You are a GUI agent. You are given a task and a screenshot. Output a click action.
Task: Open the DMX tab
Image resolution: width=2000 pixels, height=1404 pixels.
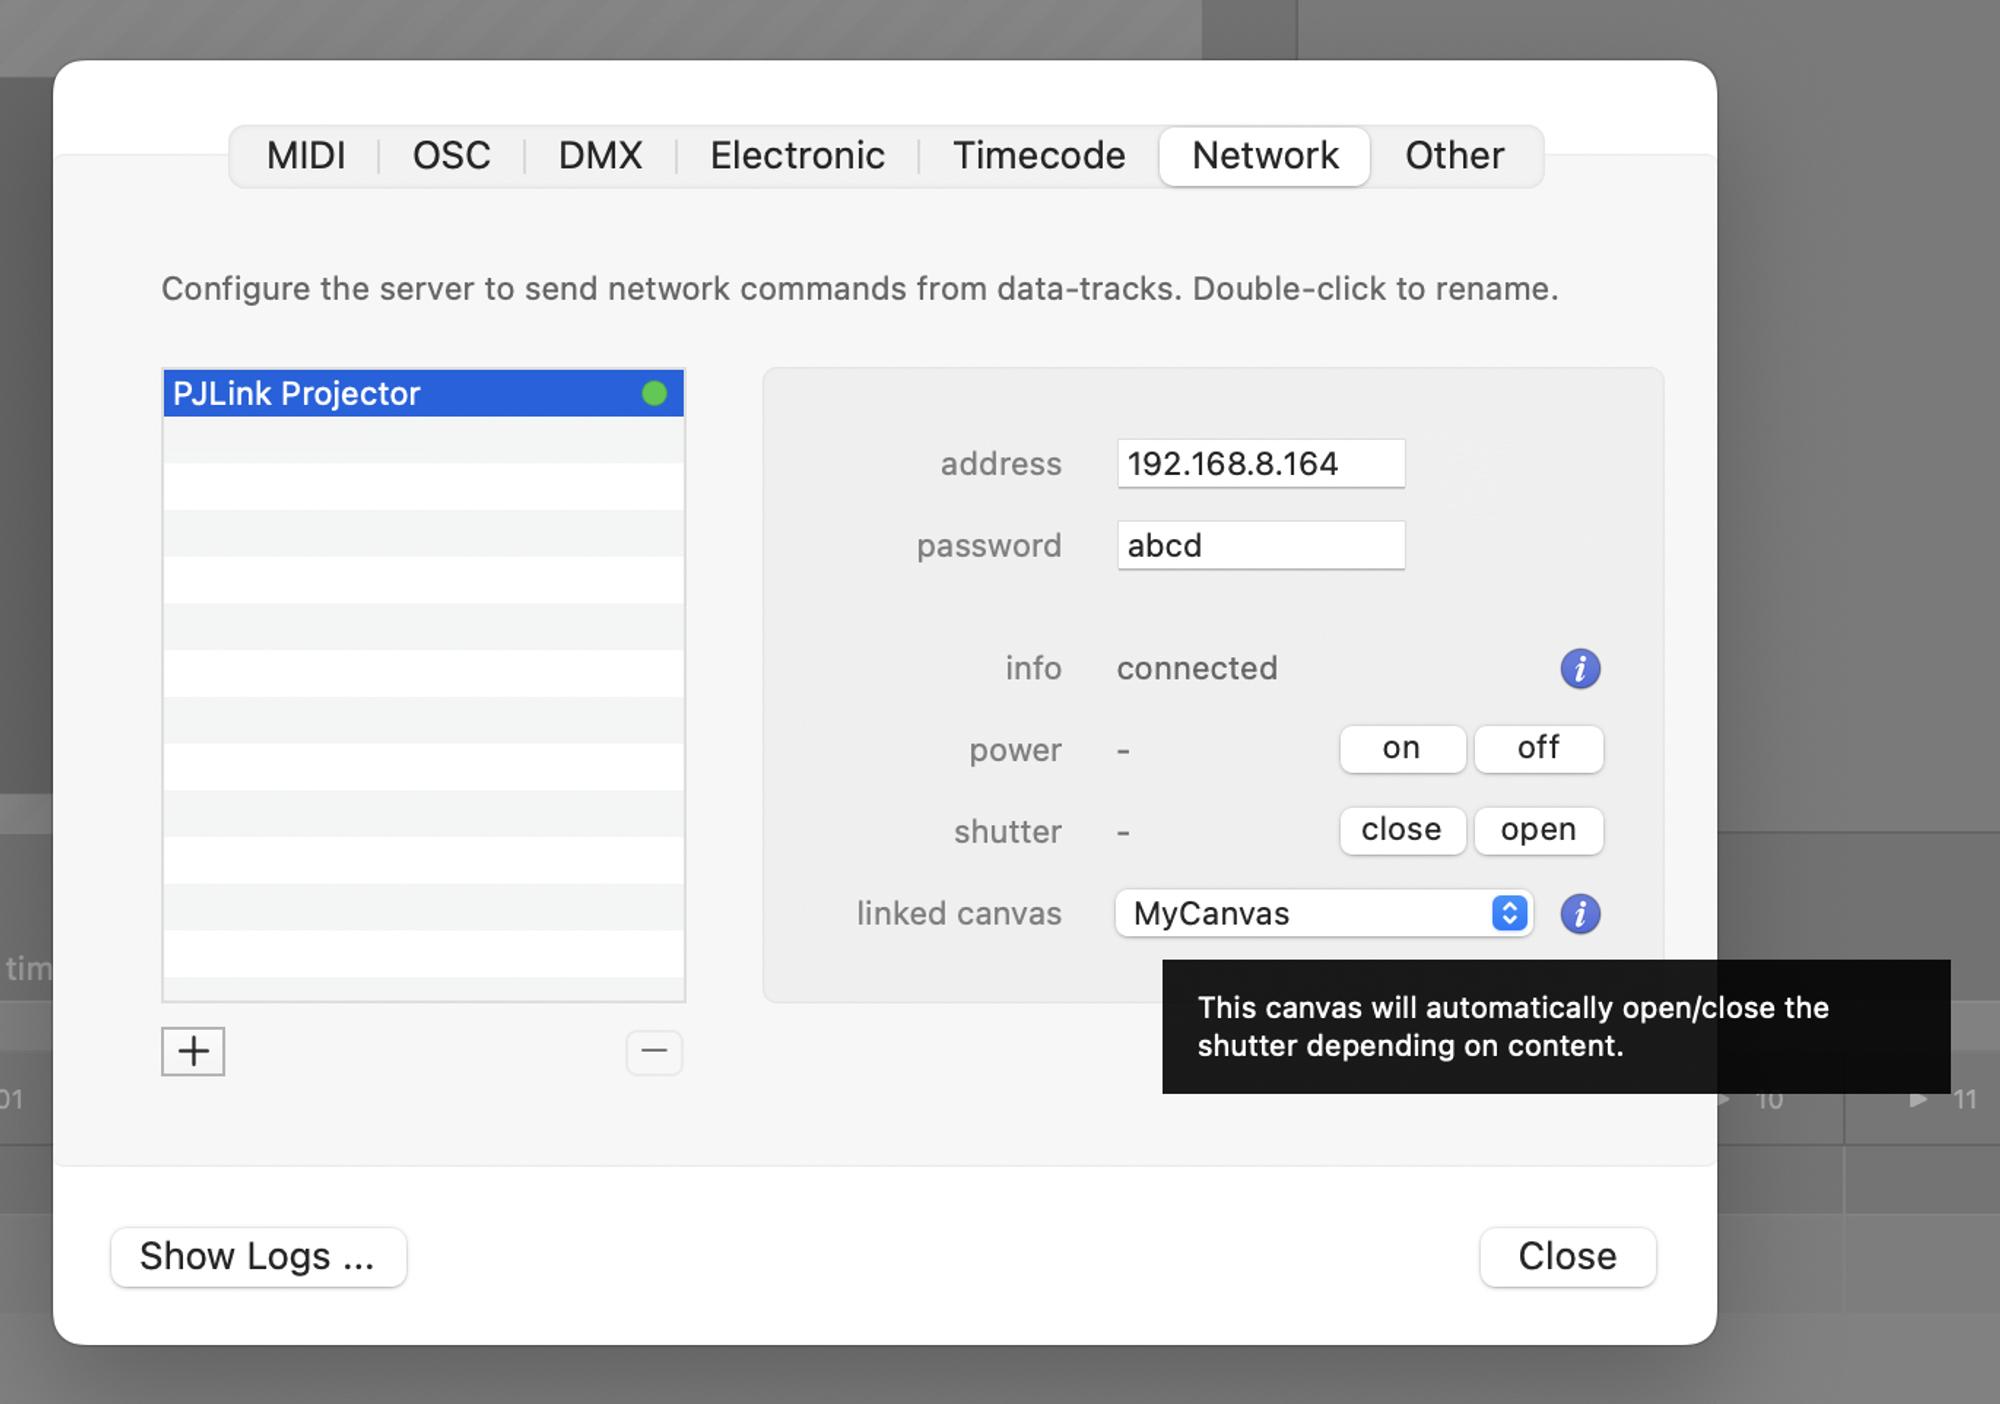click(600, 156)
